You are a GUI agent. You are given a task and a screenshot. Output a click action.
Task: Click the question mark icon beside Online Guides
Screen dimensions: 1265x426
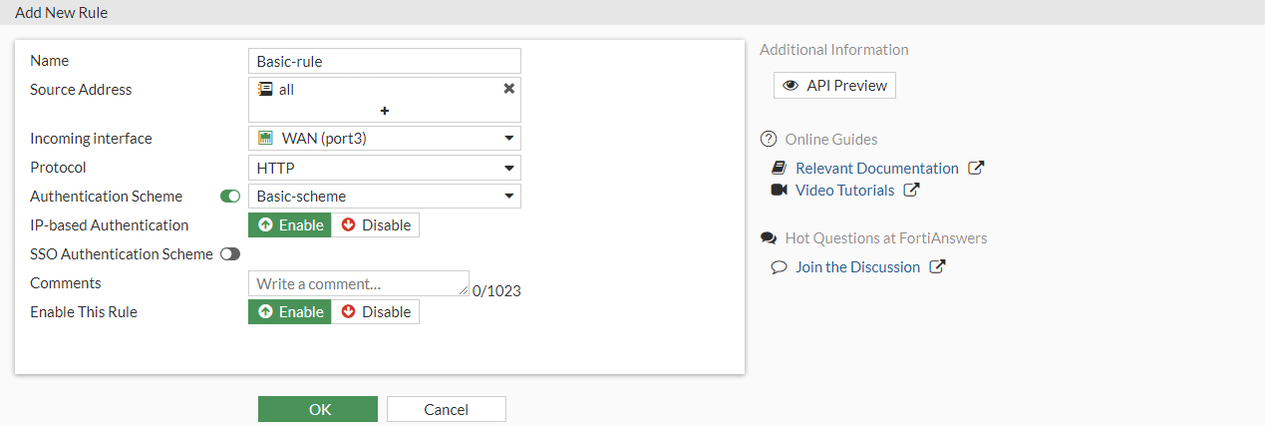pyautogui.click(x=768, y=139)
